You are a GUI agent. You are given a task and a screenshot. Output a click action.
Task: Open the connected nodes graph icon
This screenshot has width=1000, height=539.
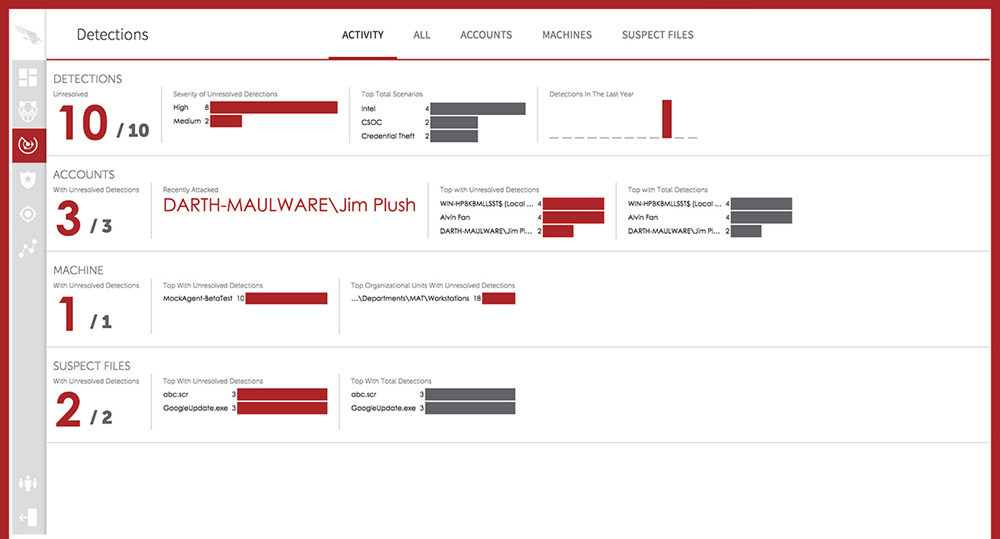coord(28,248)
